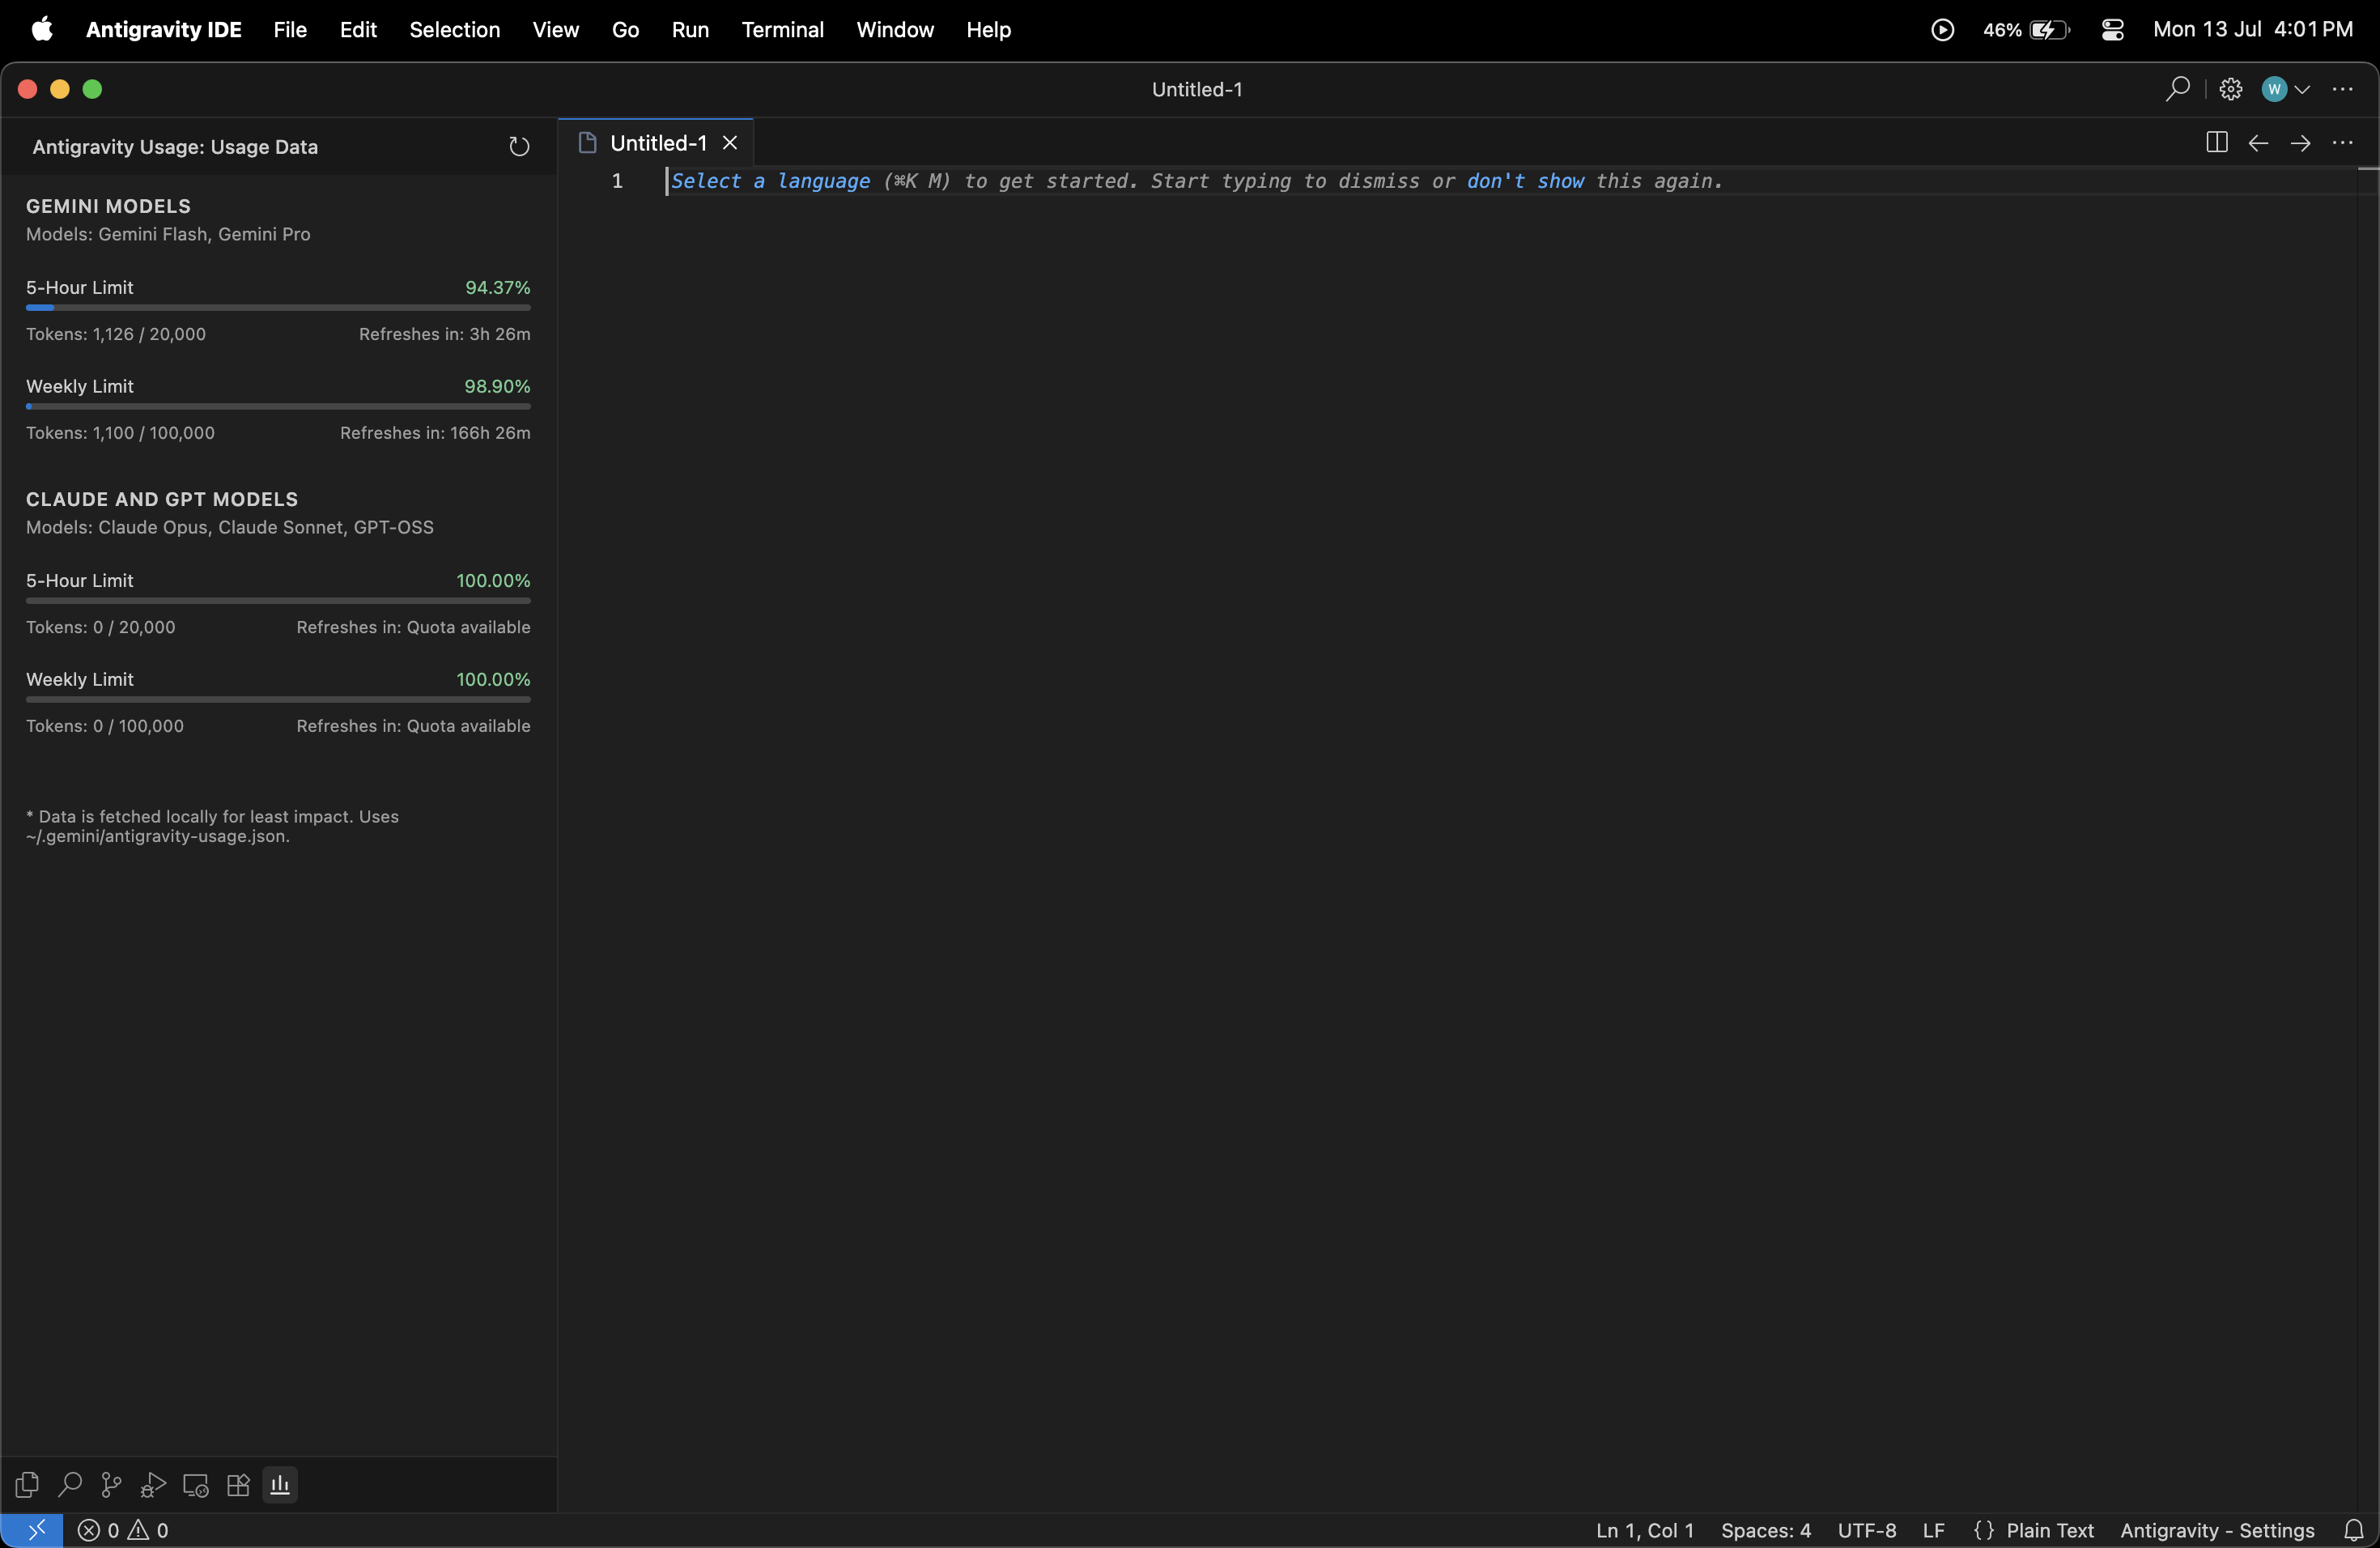
Task: Show errors and warnings problems panel
Action: pyautogui.click(x=123, y=1530)
